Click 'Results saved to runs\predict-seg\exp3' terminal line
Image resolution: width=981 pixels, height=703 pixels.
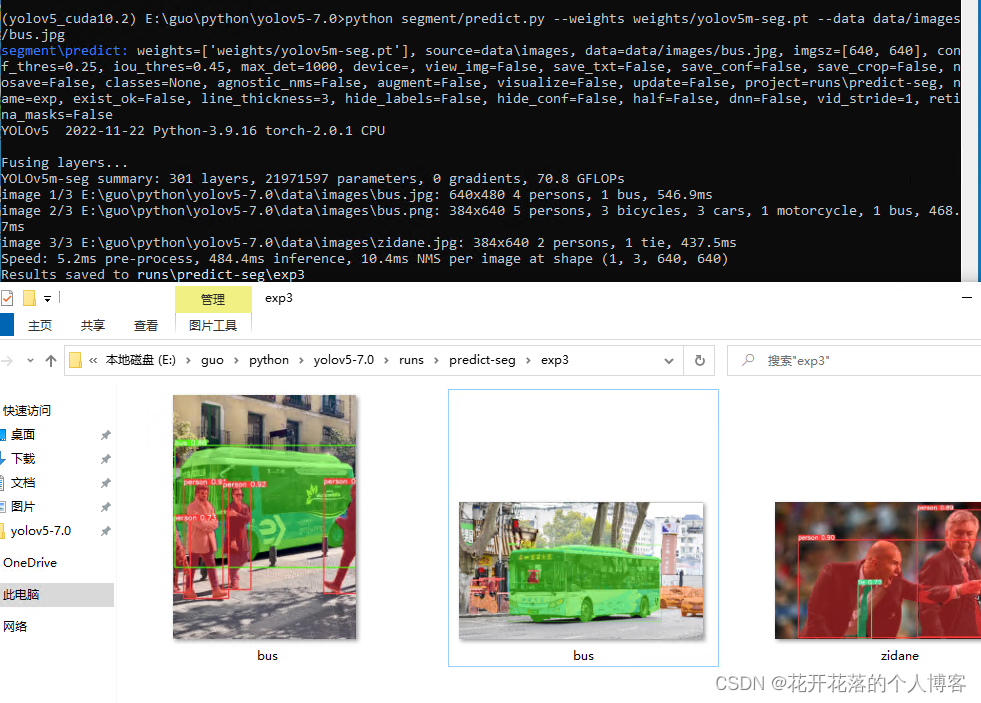click(x=153, y=275)
